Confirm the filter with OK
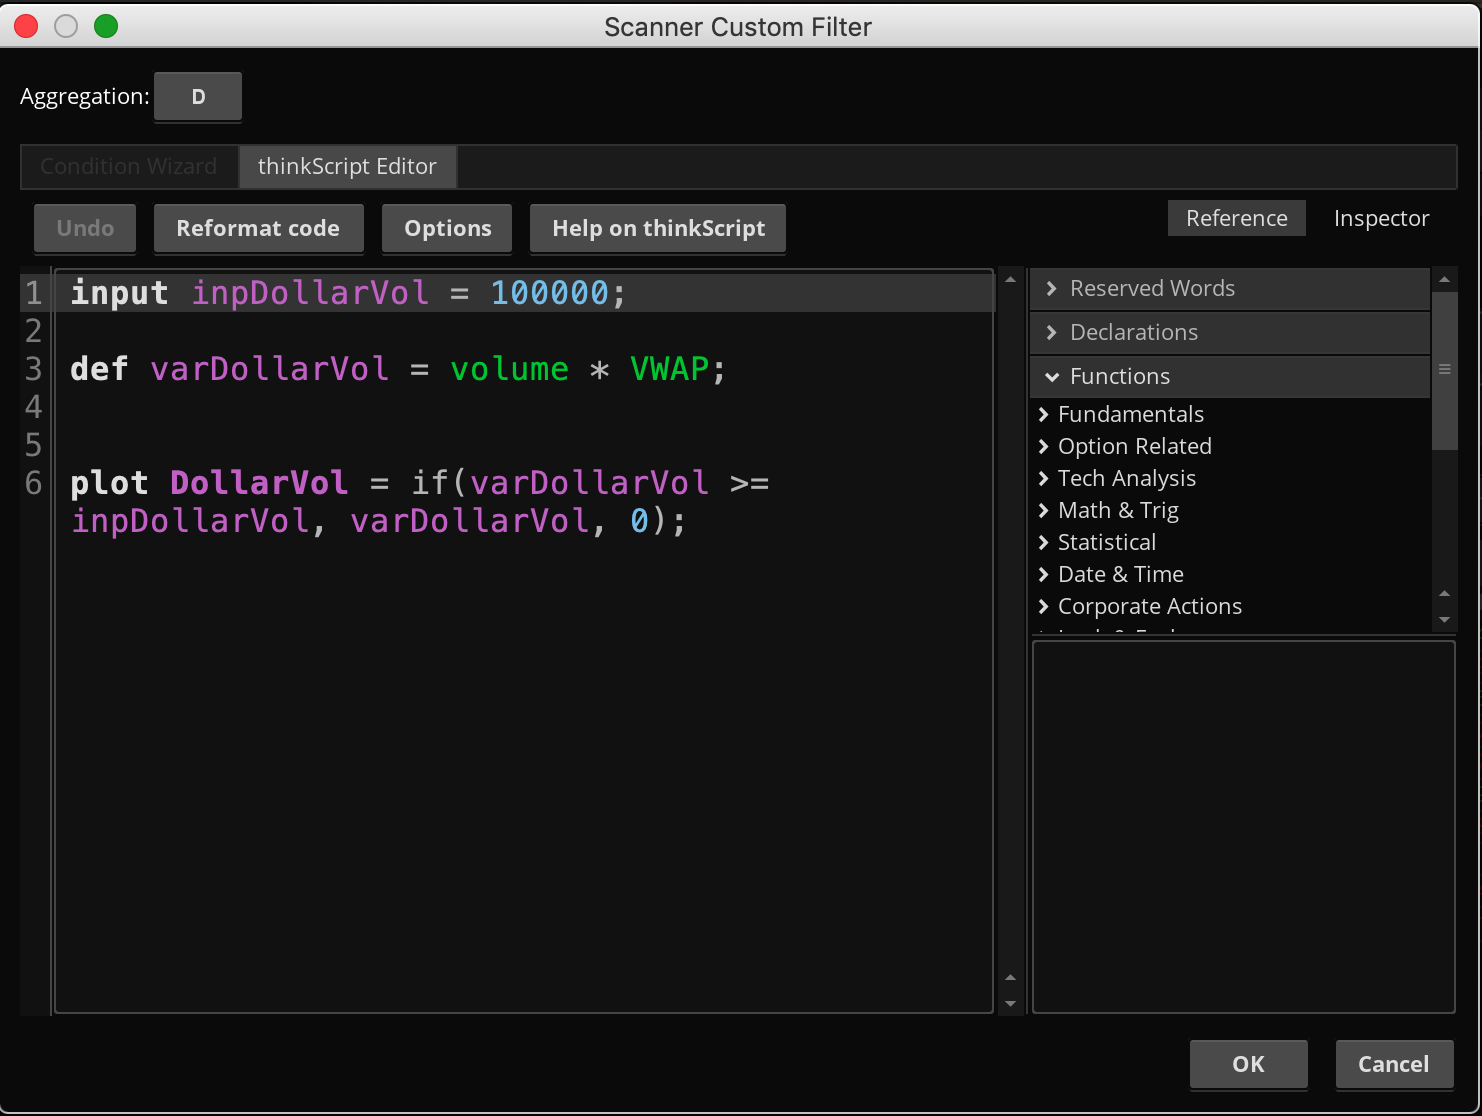This screenshot has width=1482, height=1116. [x=1248, y=1064]
